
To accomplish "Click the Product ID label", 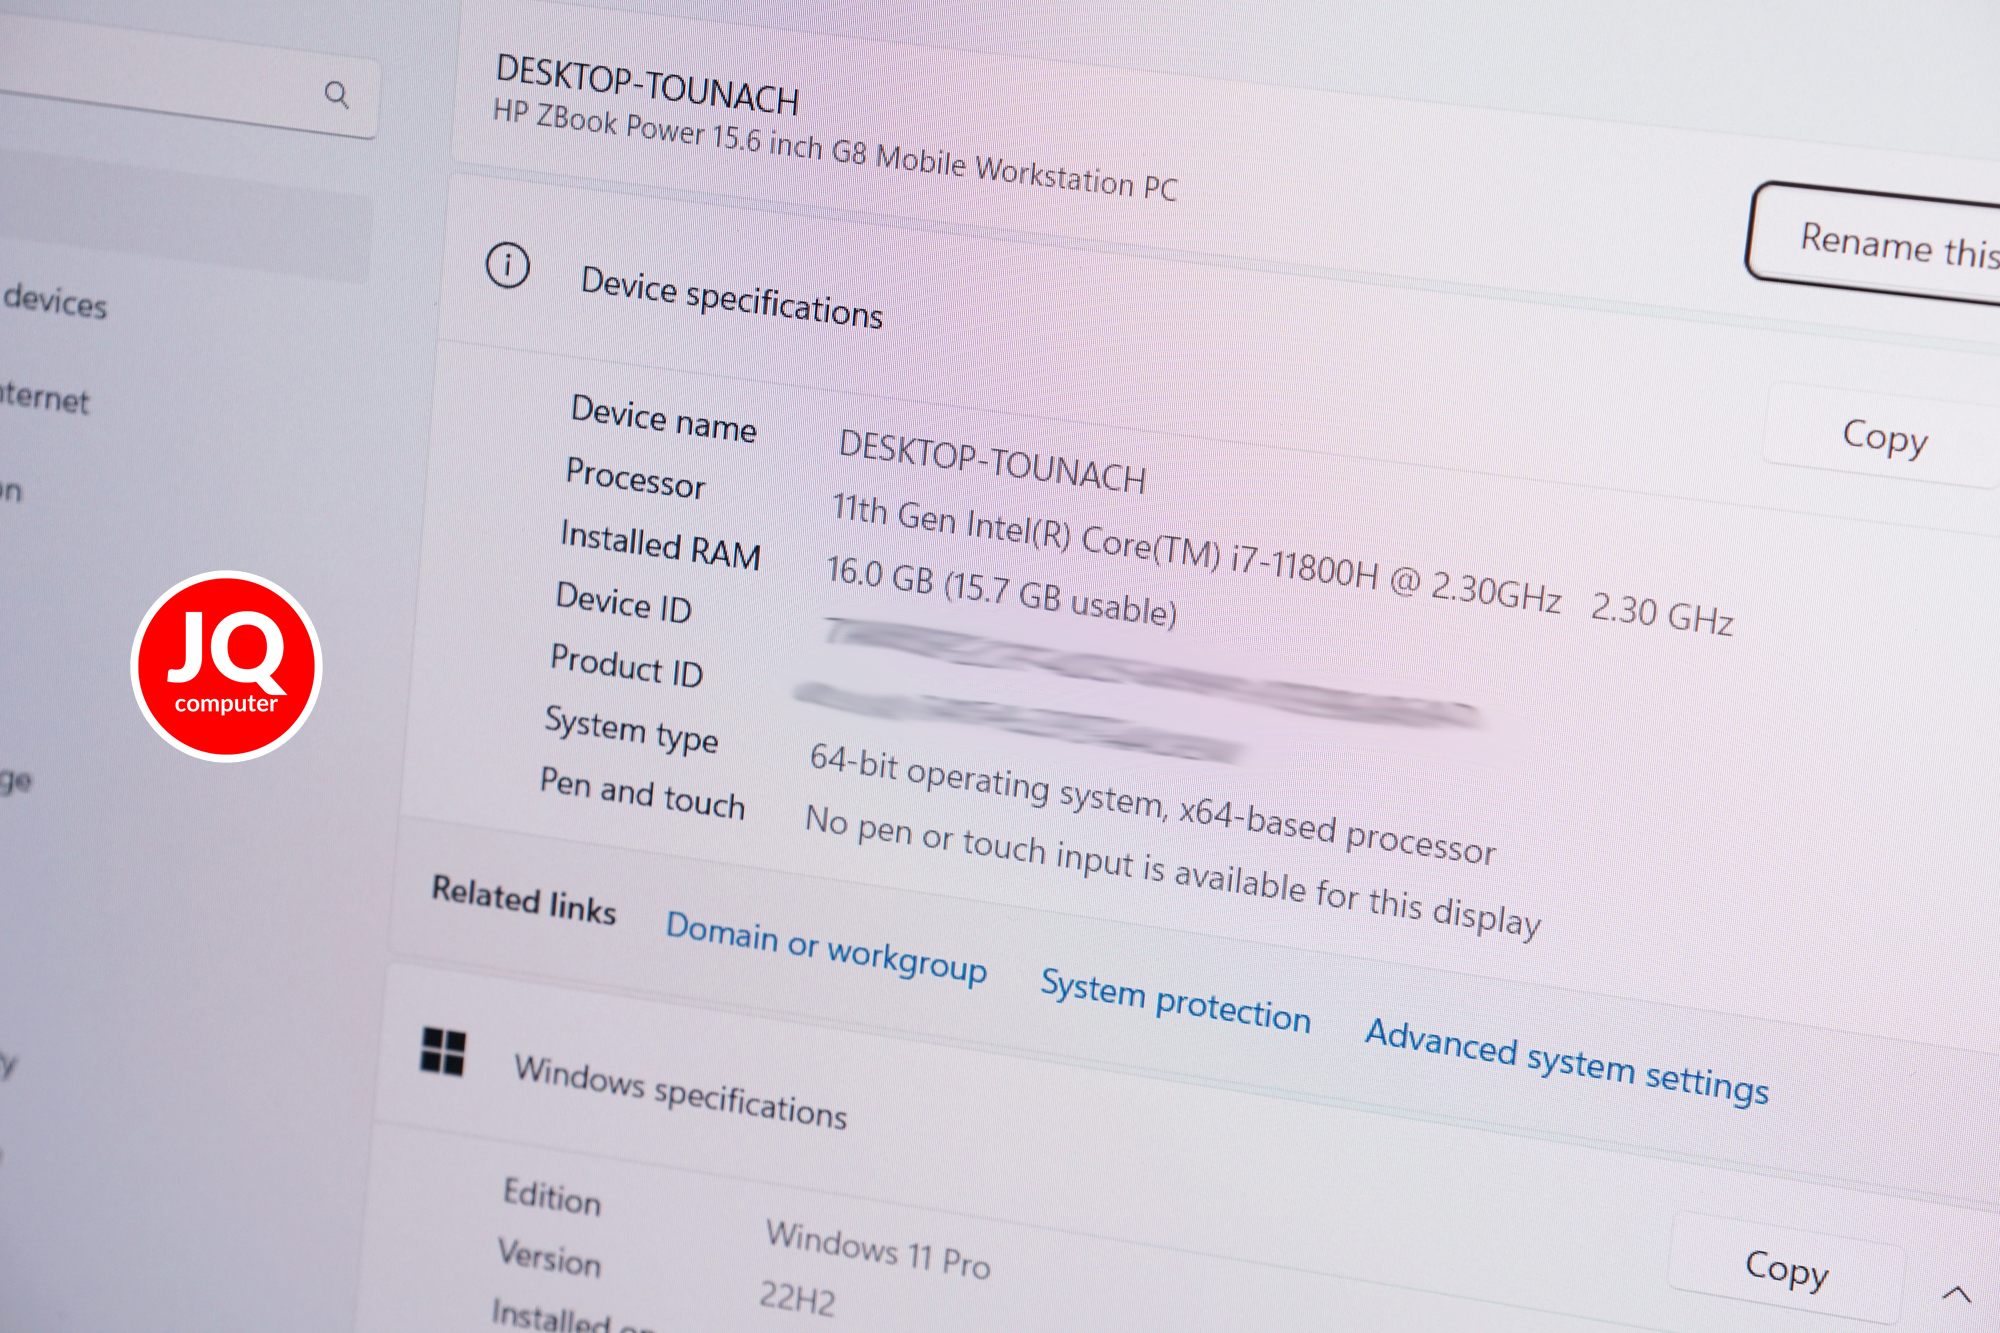I will 626,666.
